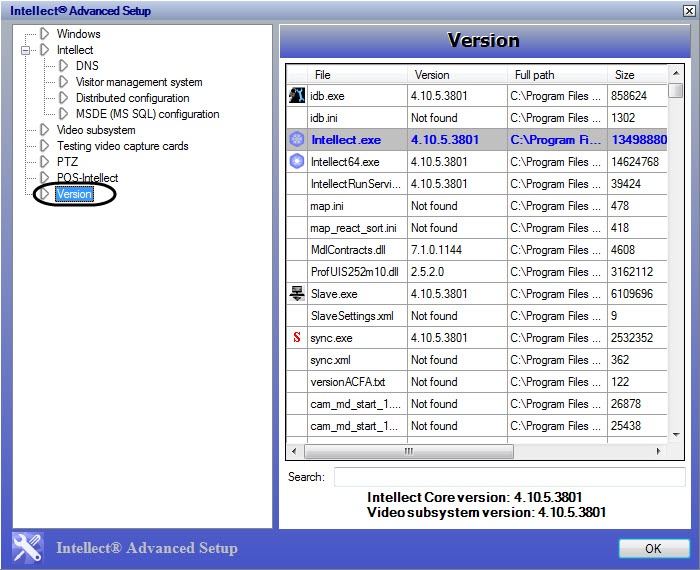Image resolution: width=700 pixels, height=570 pixels.
Task: Select the Slave.exe file name
Action: [334, 294]
